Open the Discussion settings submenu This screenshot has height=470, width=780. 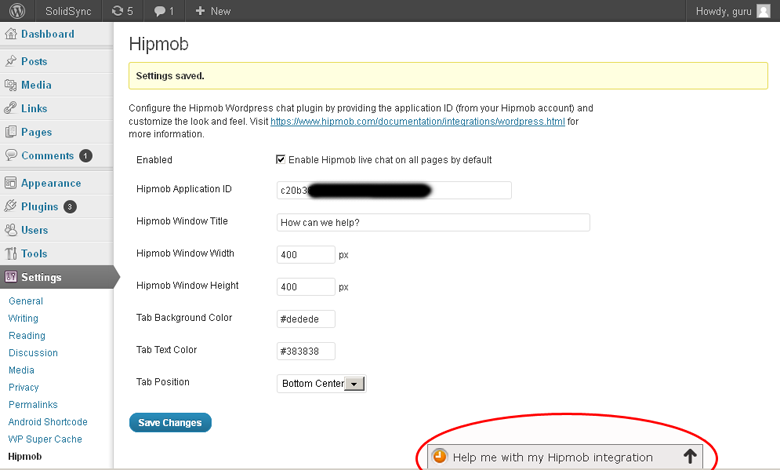coord(33,353)
